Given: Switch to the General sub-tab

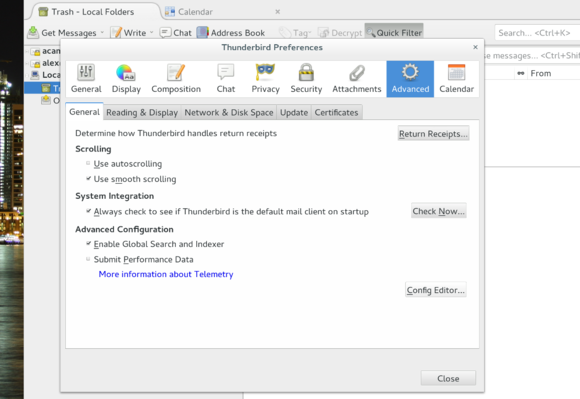Looking at the screenshot, I should tap(84, 112).
